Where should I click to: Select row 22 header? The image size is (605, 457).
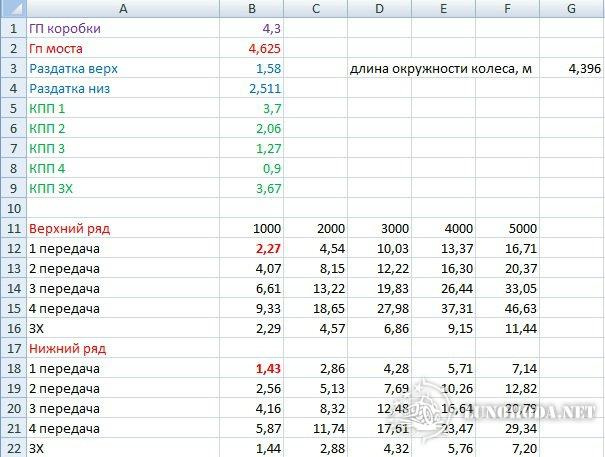coord(14,448)
